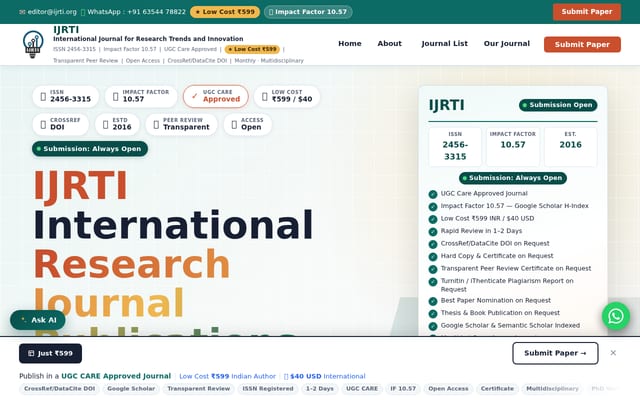Open the Our Journal menu
The width and height of the screenshot is (640, 400).
[x=507, y=44]
